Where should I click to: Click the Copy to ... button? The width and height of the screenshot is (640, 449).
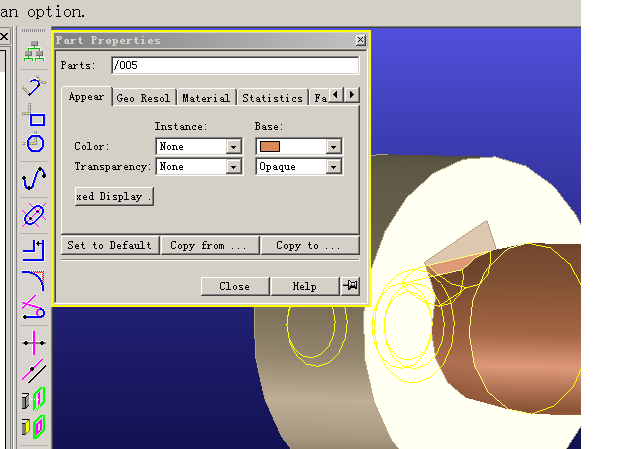click(310, 245)
